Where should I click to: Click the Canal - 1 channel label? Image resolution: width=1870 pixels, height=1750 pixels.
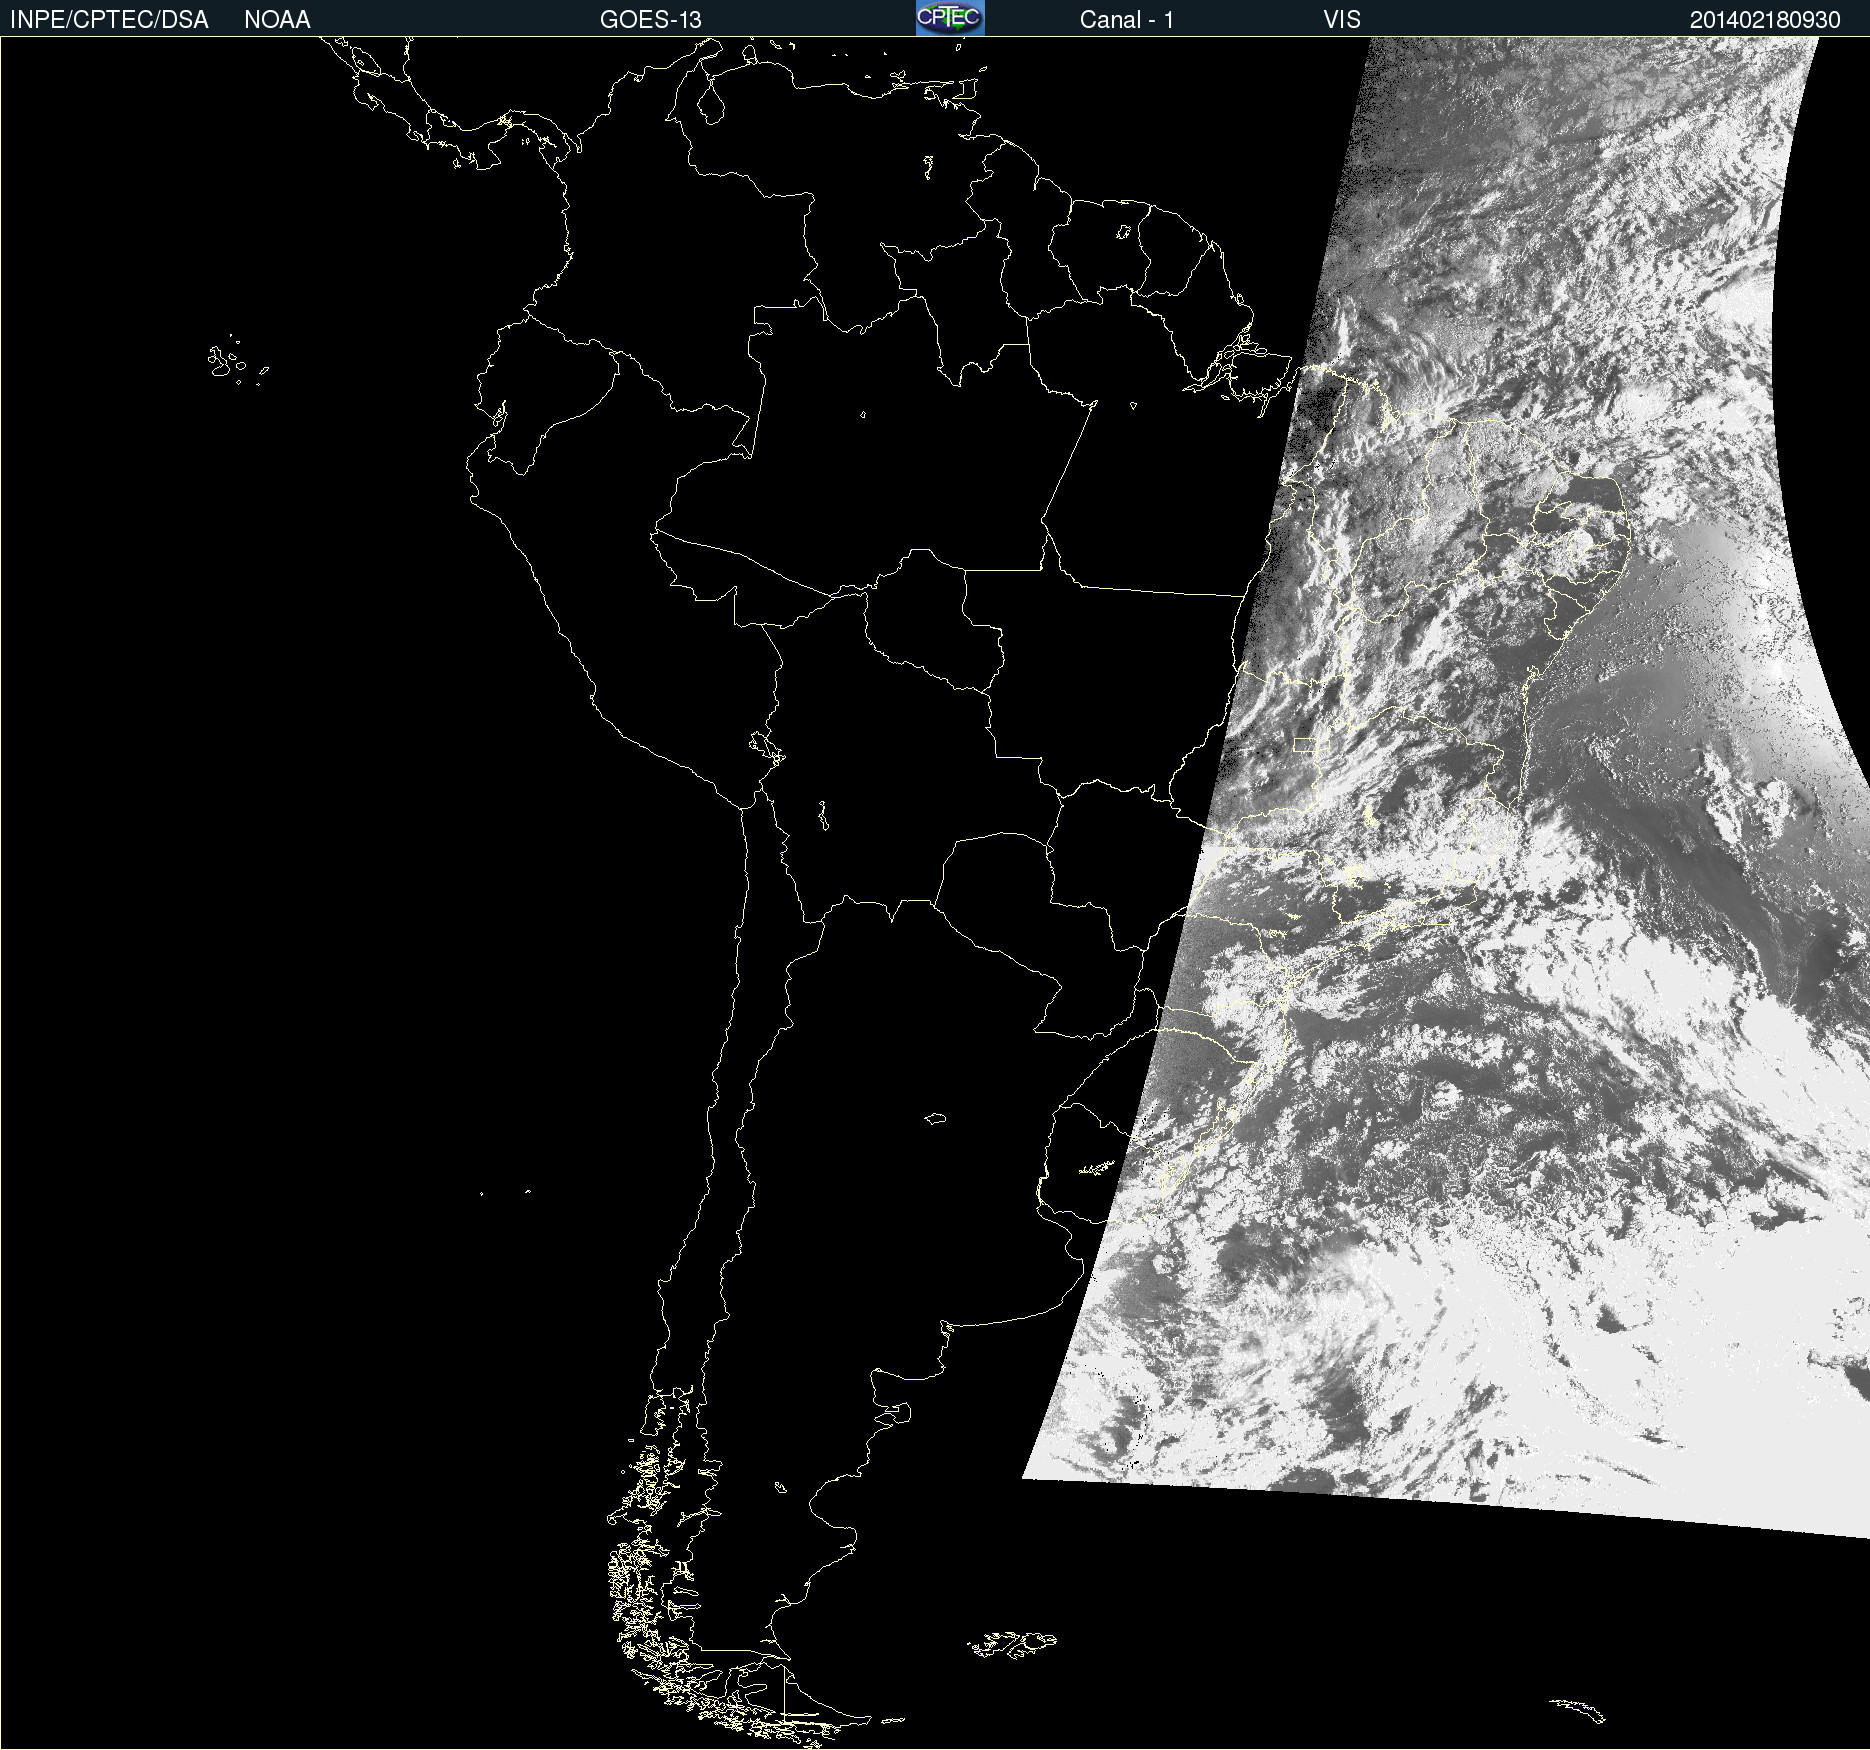point(1127,20)
